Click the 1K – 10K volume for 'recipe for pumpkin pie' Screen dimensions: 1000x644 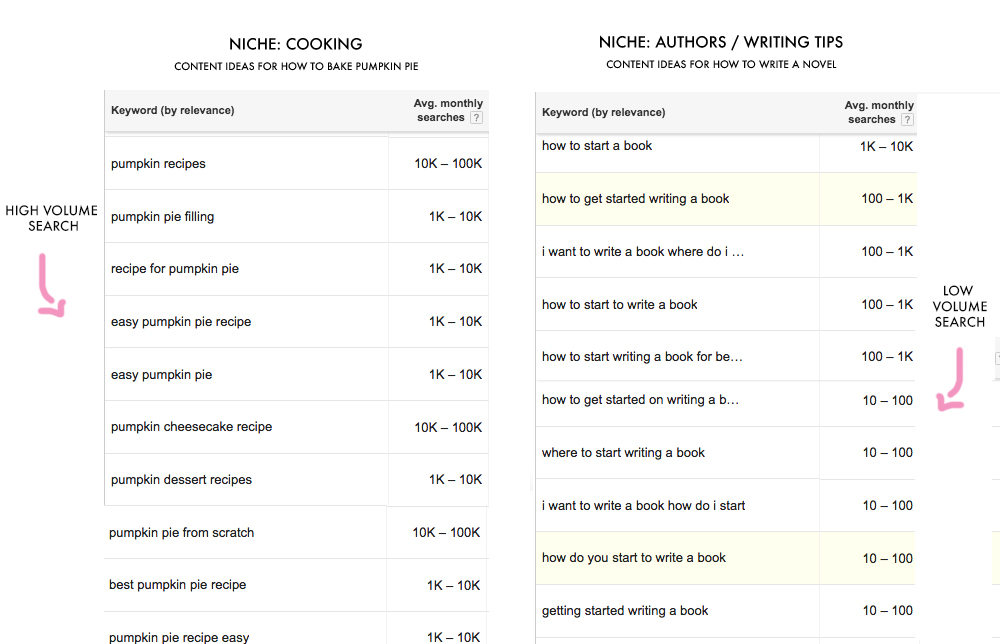click(455, 268)
